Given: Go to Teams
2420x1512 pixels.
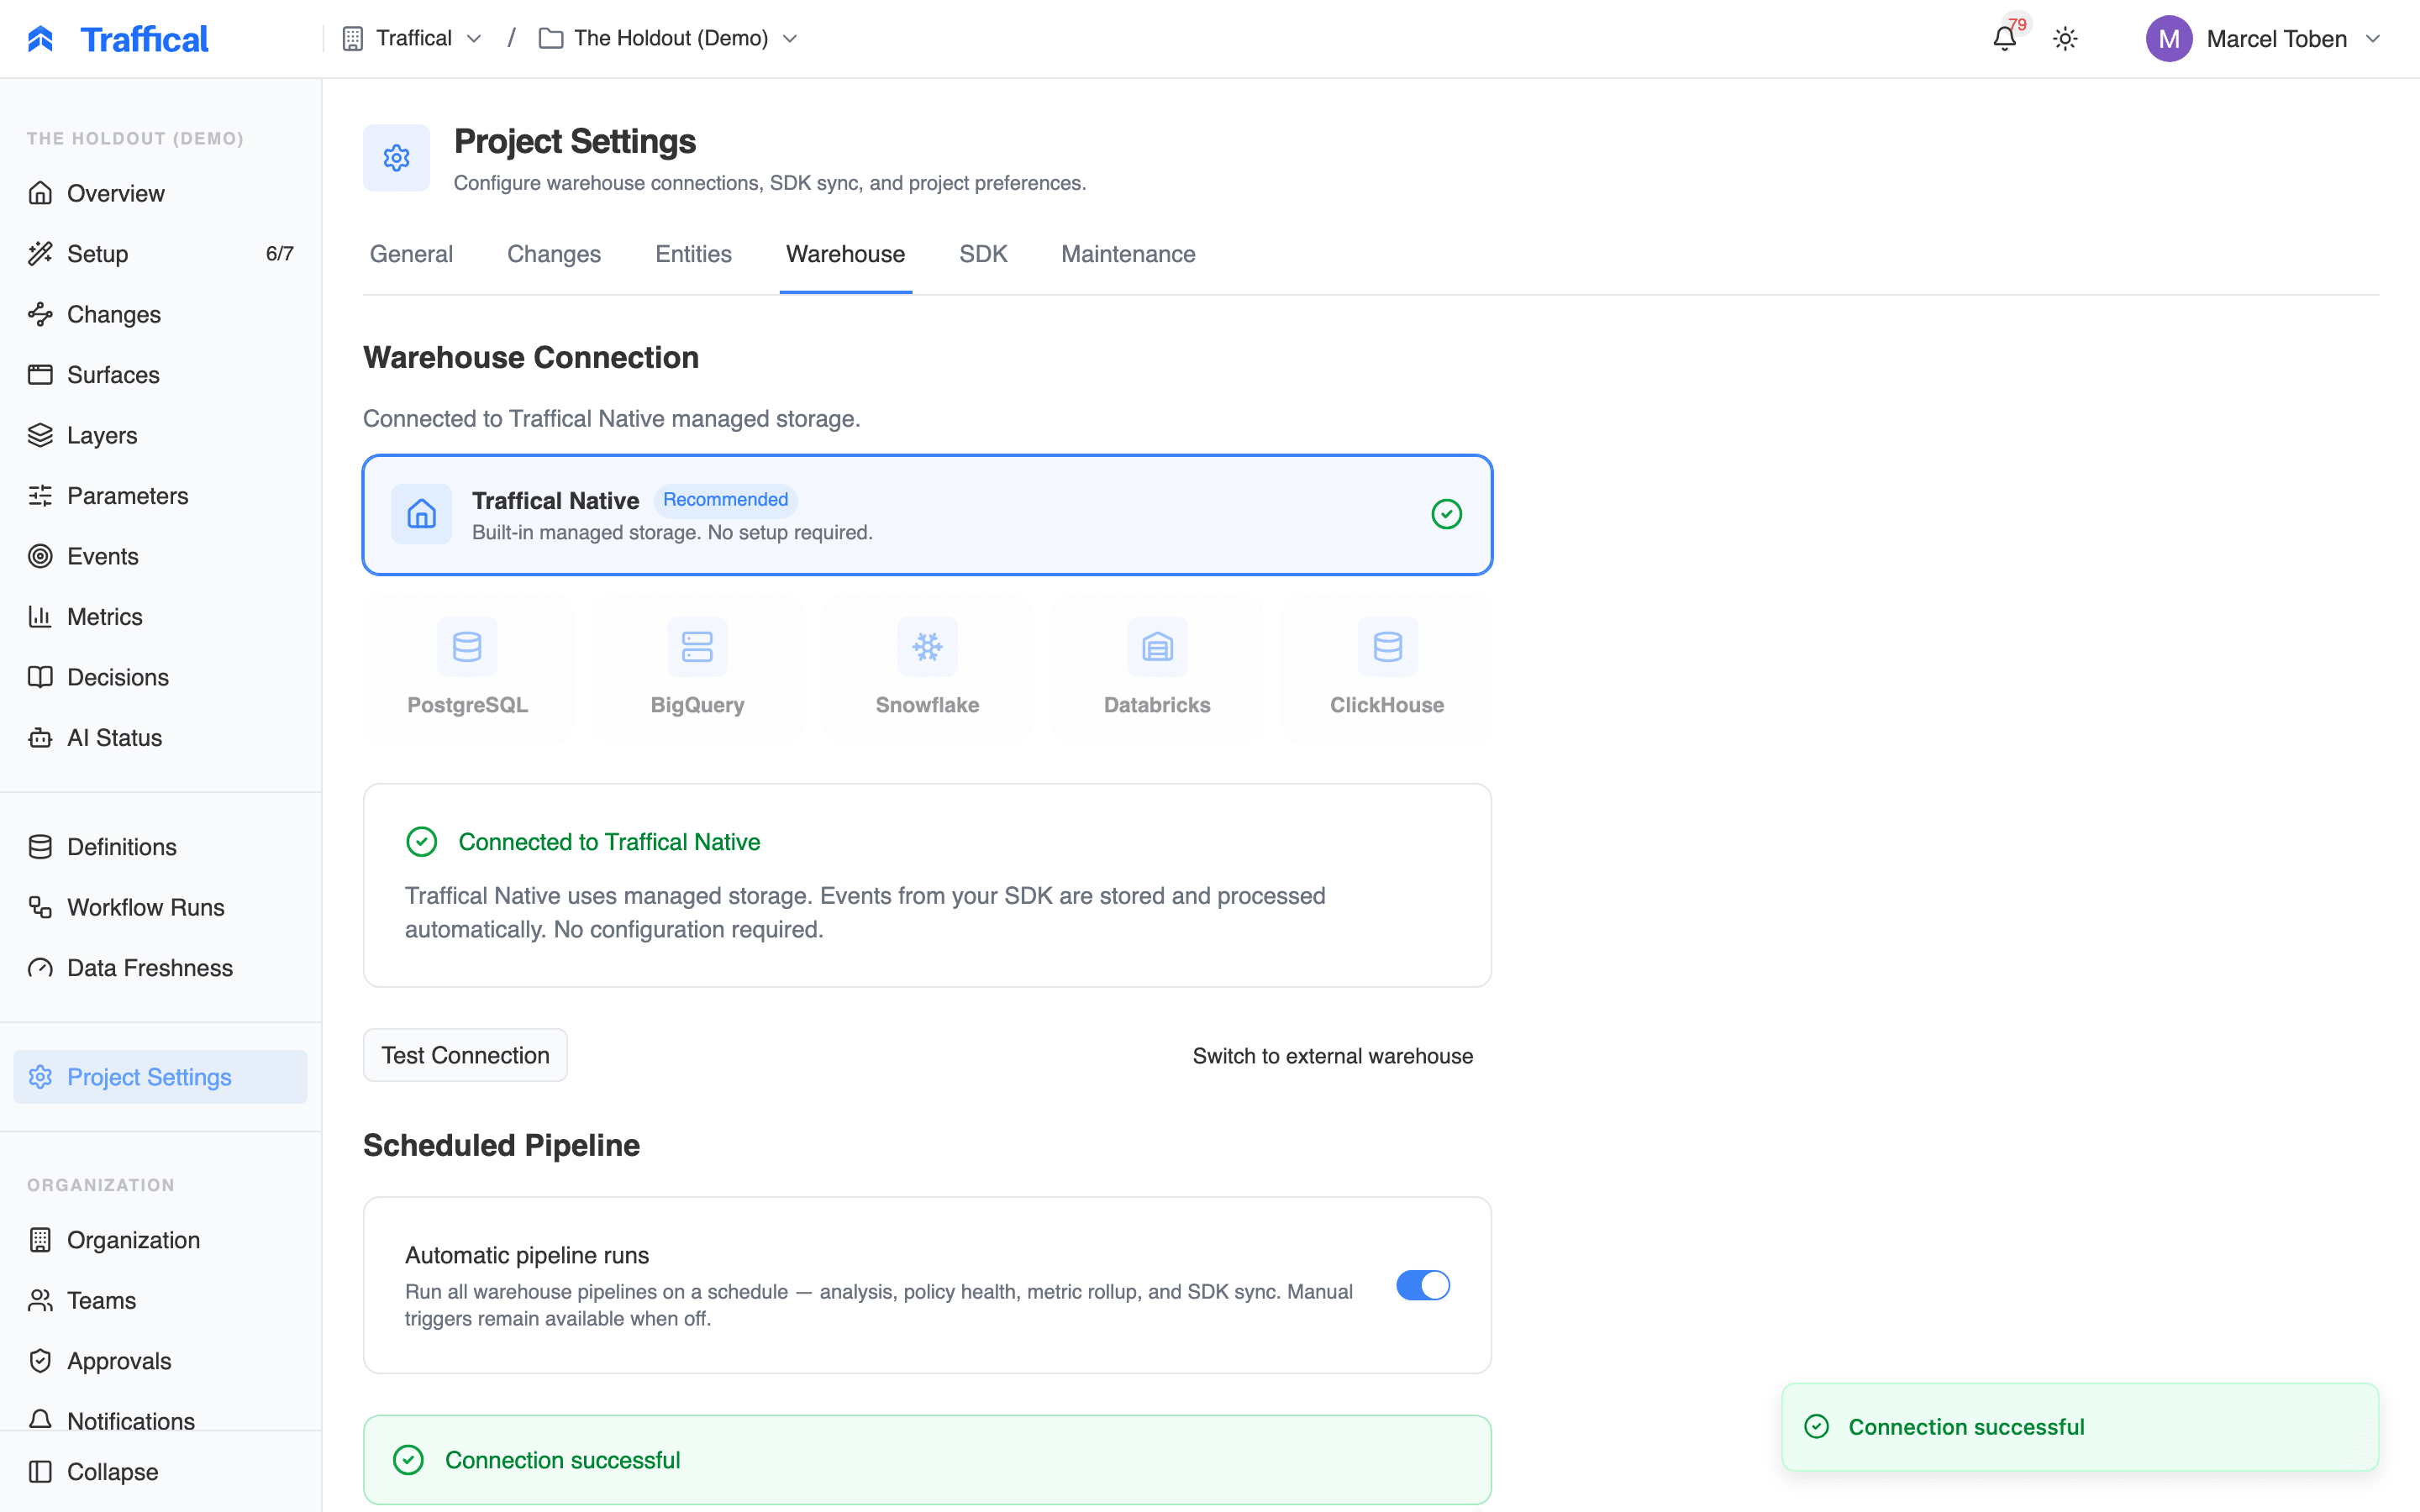Looking at the screenshot, I should point(160,1300).
